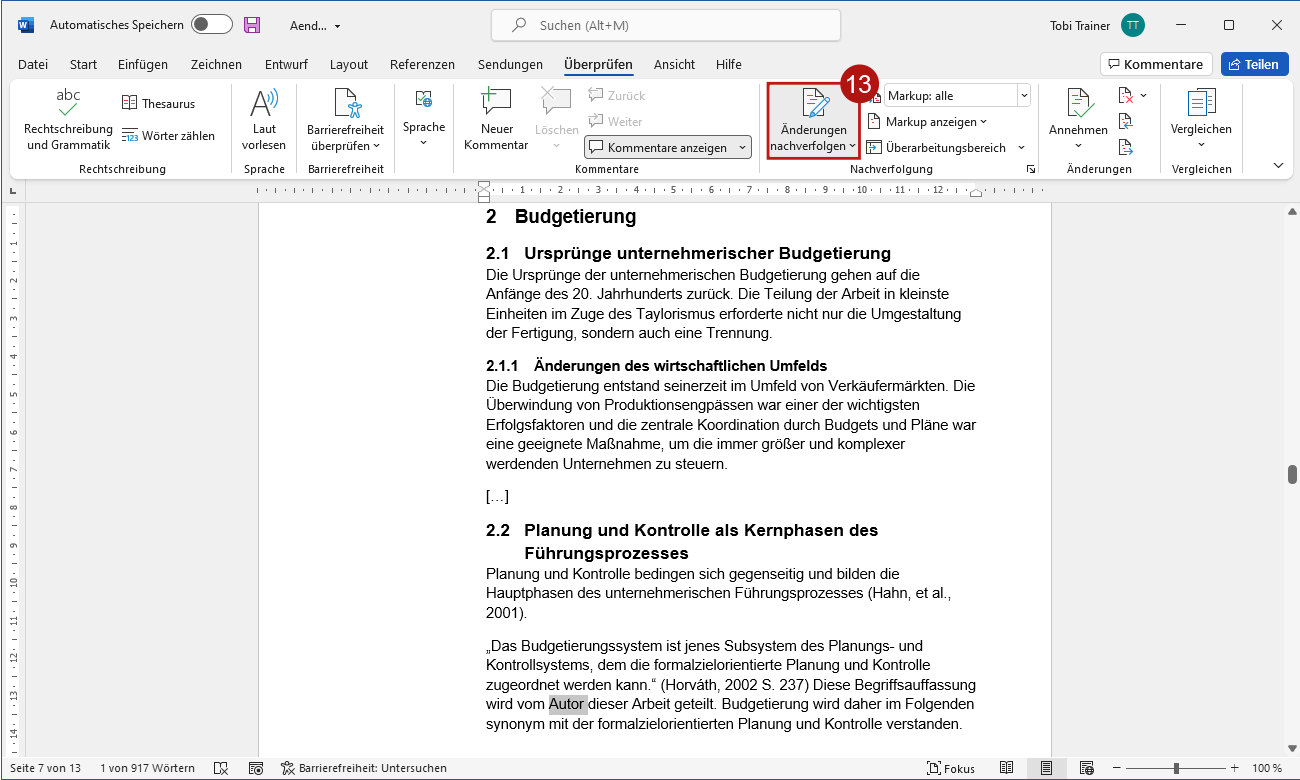Viewport: 1300px width, 780px height.
Task: Click the blue Teilen button
Action: (1254, 64)
